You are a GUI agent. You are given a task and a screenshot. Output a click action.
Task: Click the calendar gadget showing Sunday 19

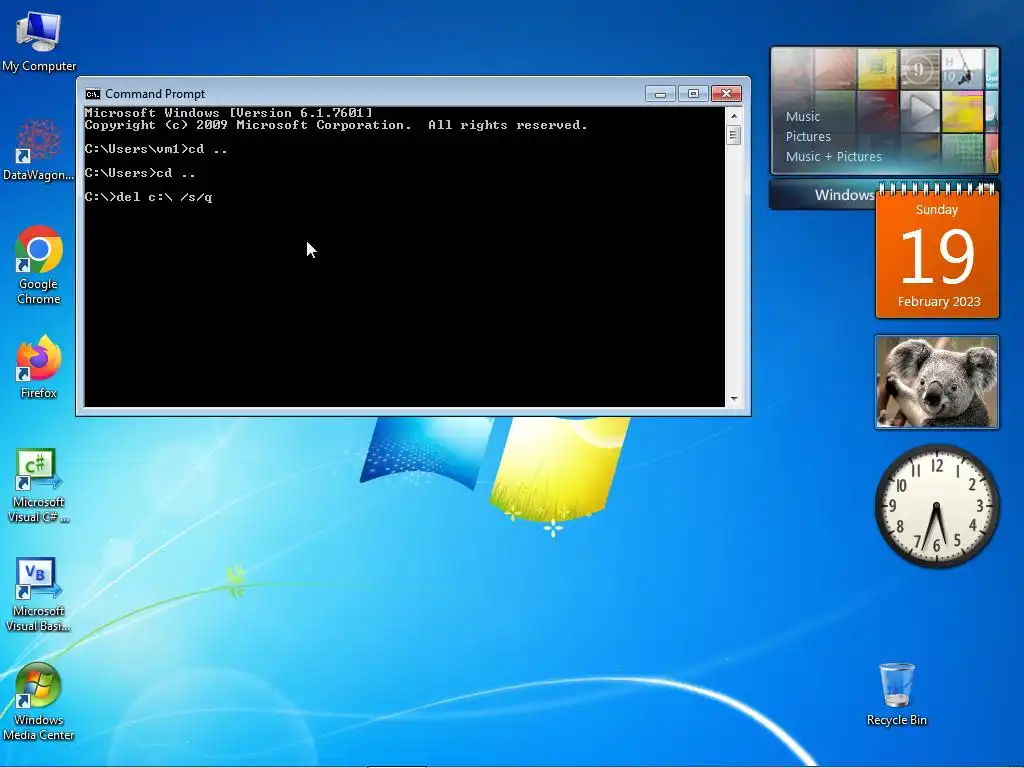937,251
